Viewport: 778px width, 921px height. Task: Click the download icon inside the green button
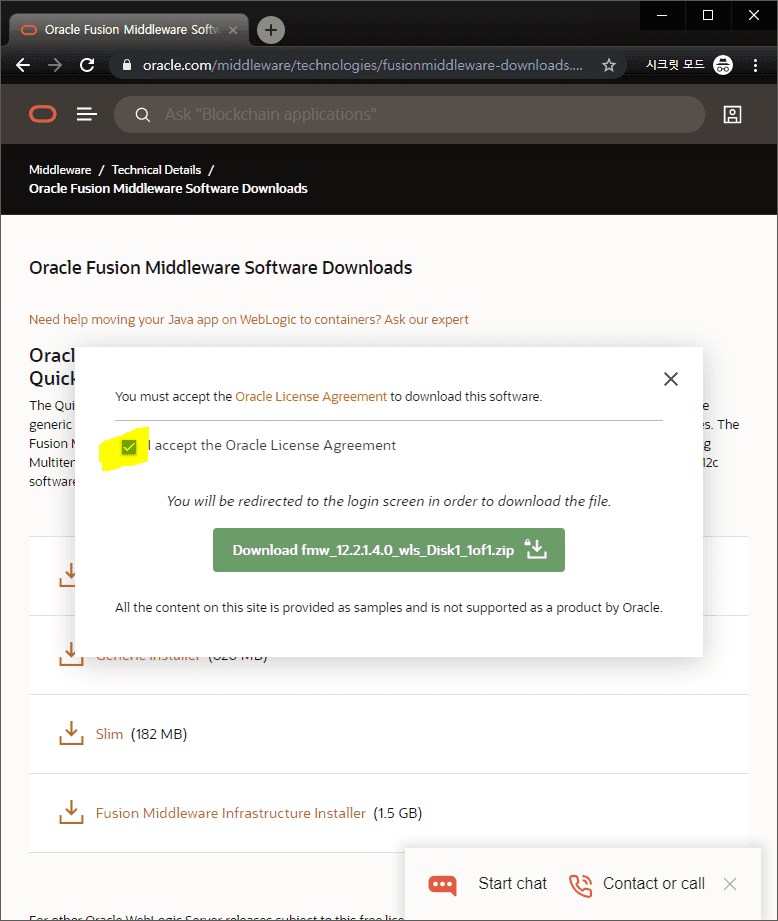[535, 549]
